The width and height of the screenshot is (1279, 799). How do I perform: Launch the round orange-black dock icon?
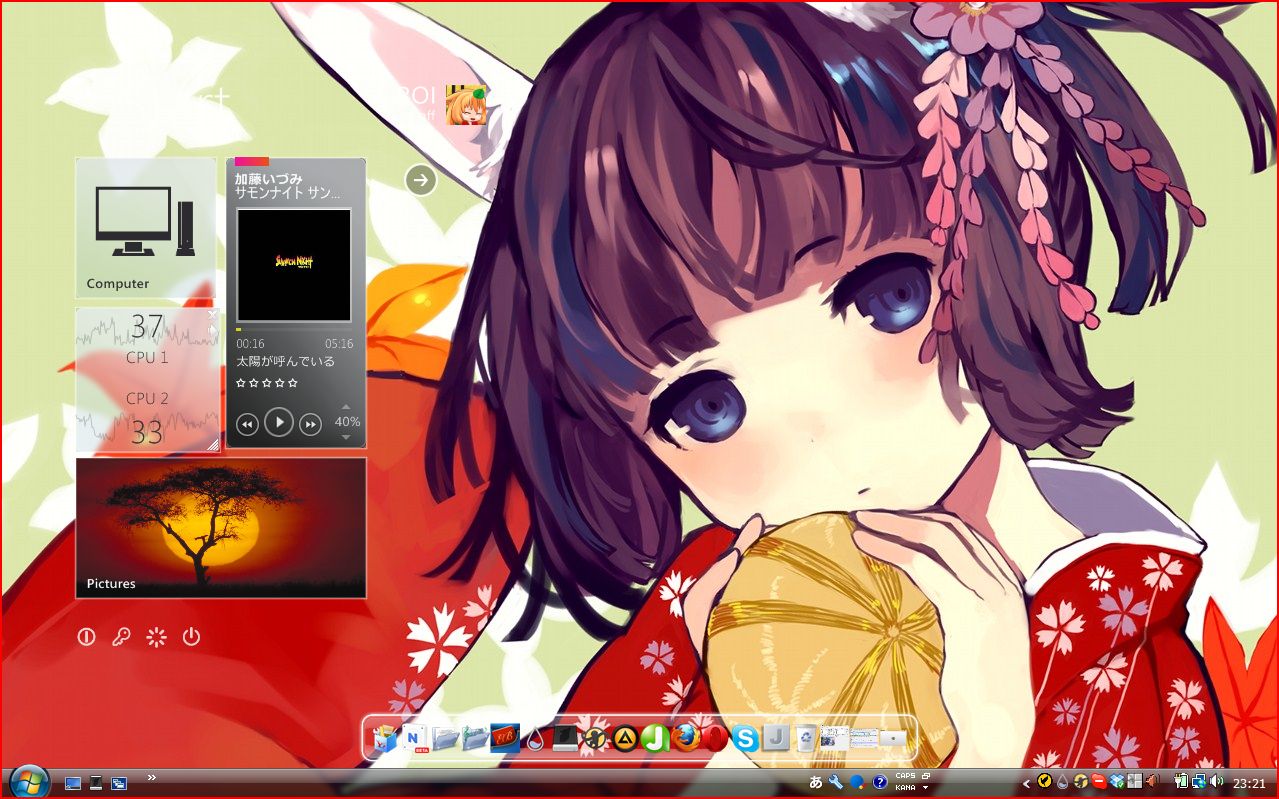[x=594, y=738]
